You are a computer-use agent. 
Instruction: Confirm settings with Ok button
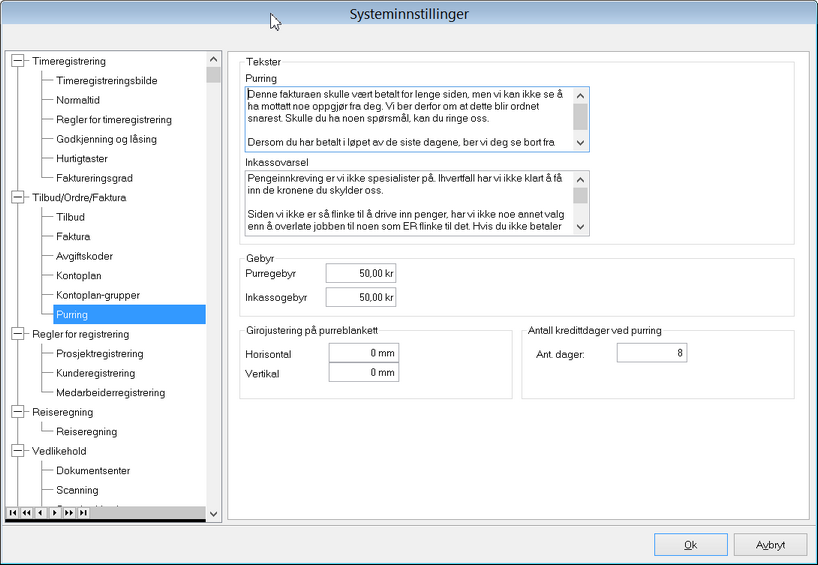tap(691, 545)
